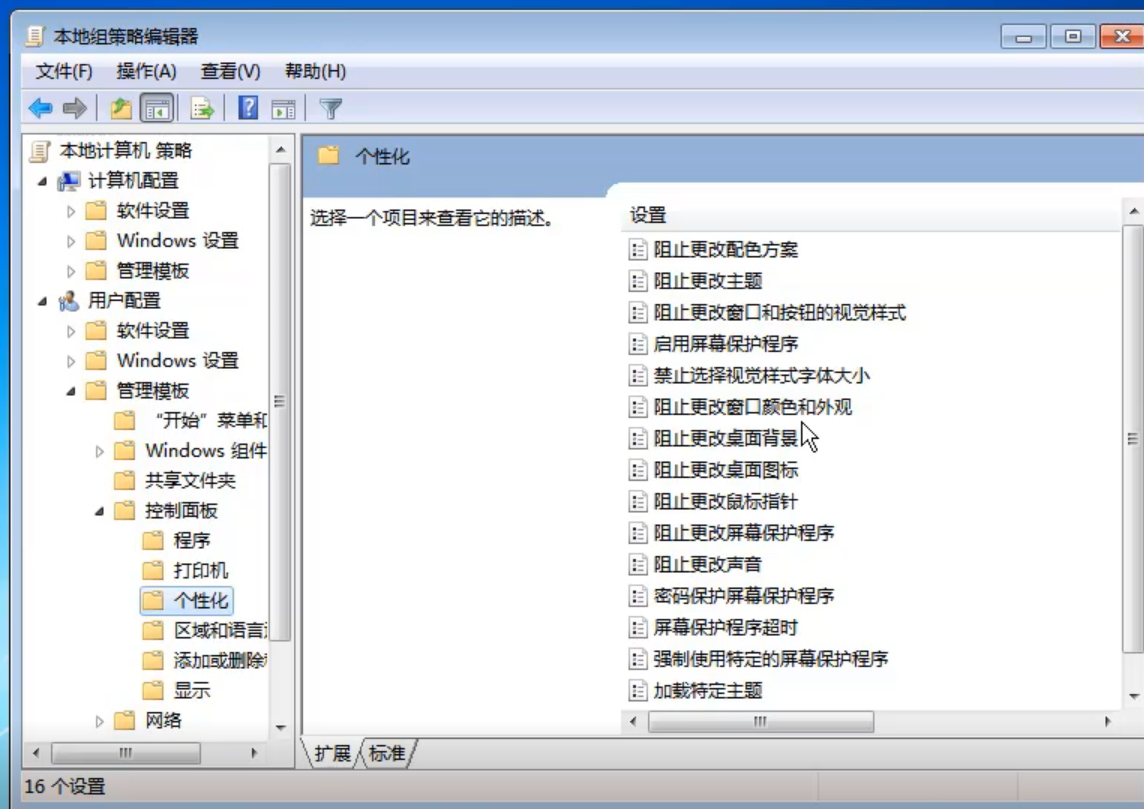Switch to the 标准 tab
This screenshot has width=1144, height=809.
(x=387, y=753)
